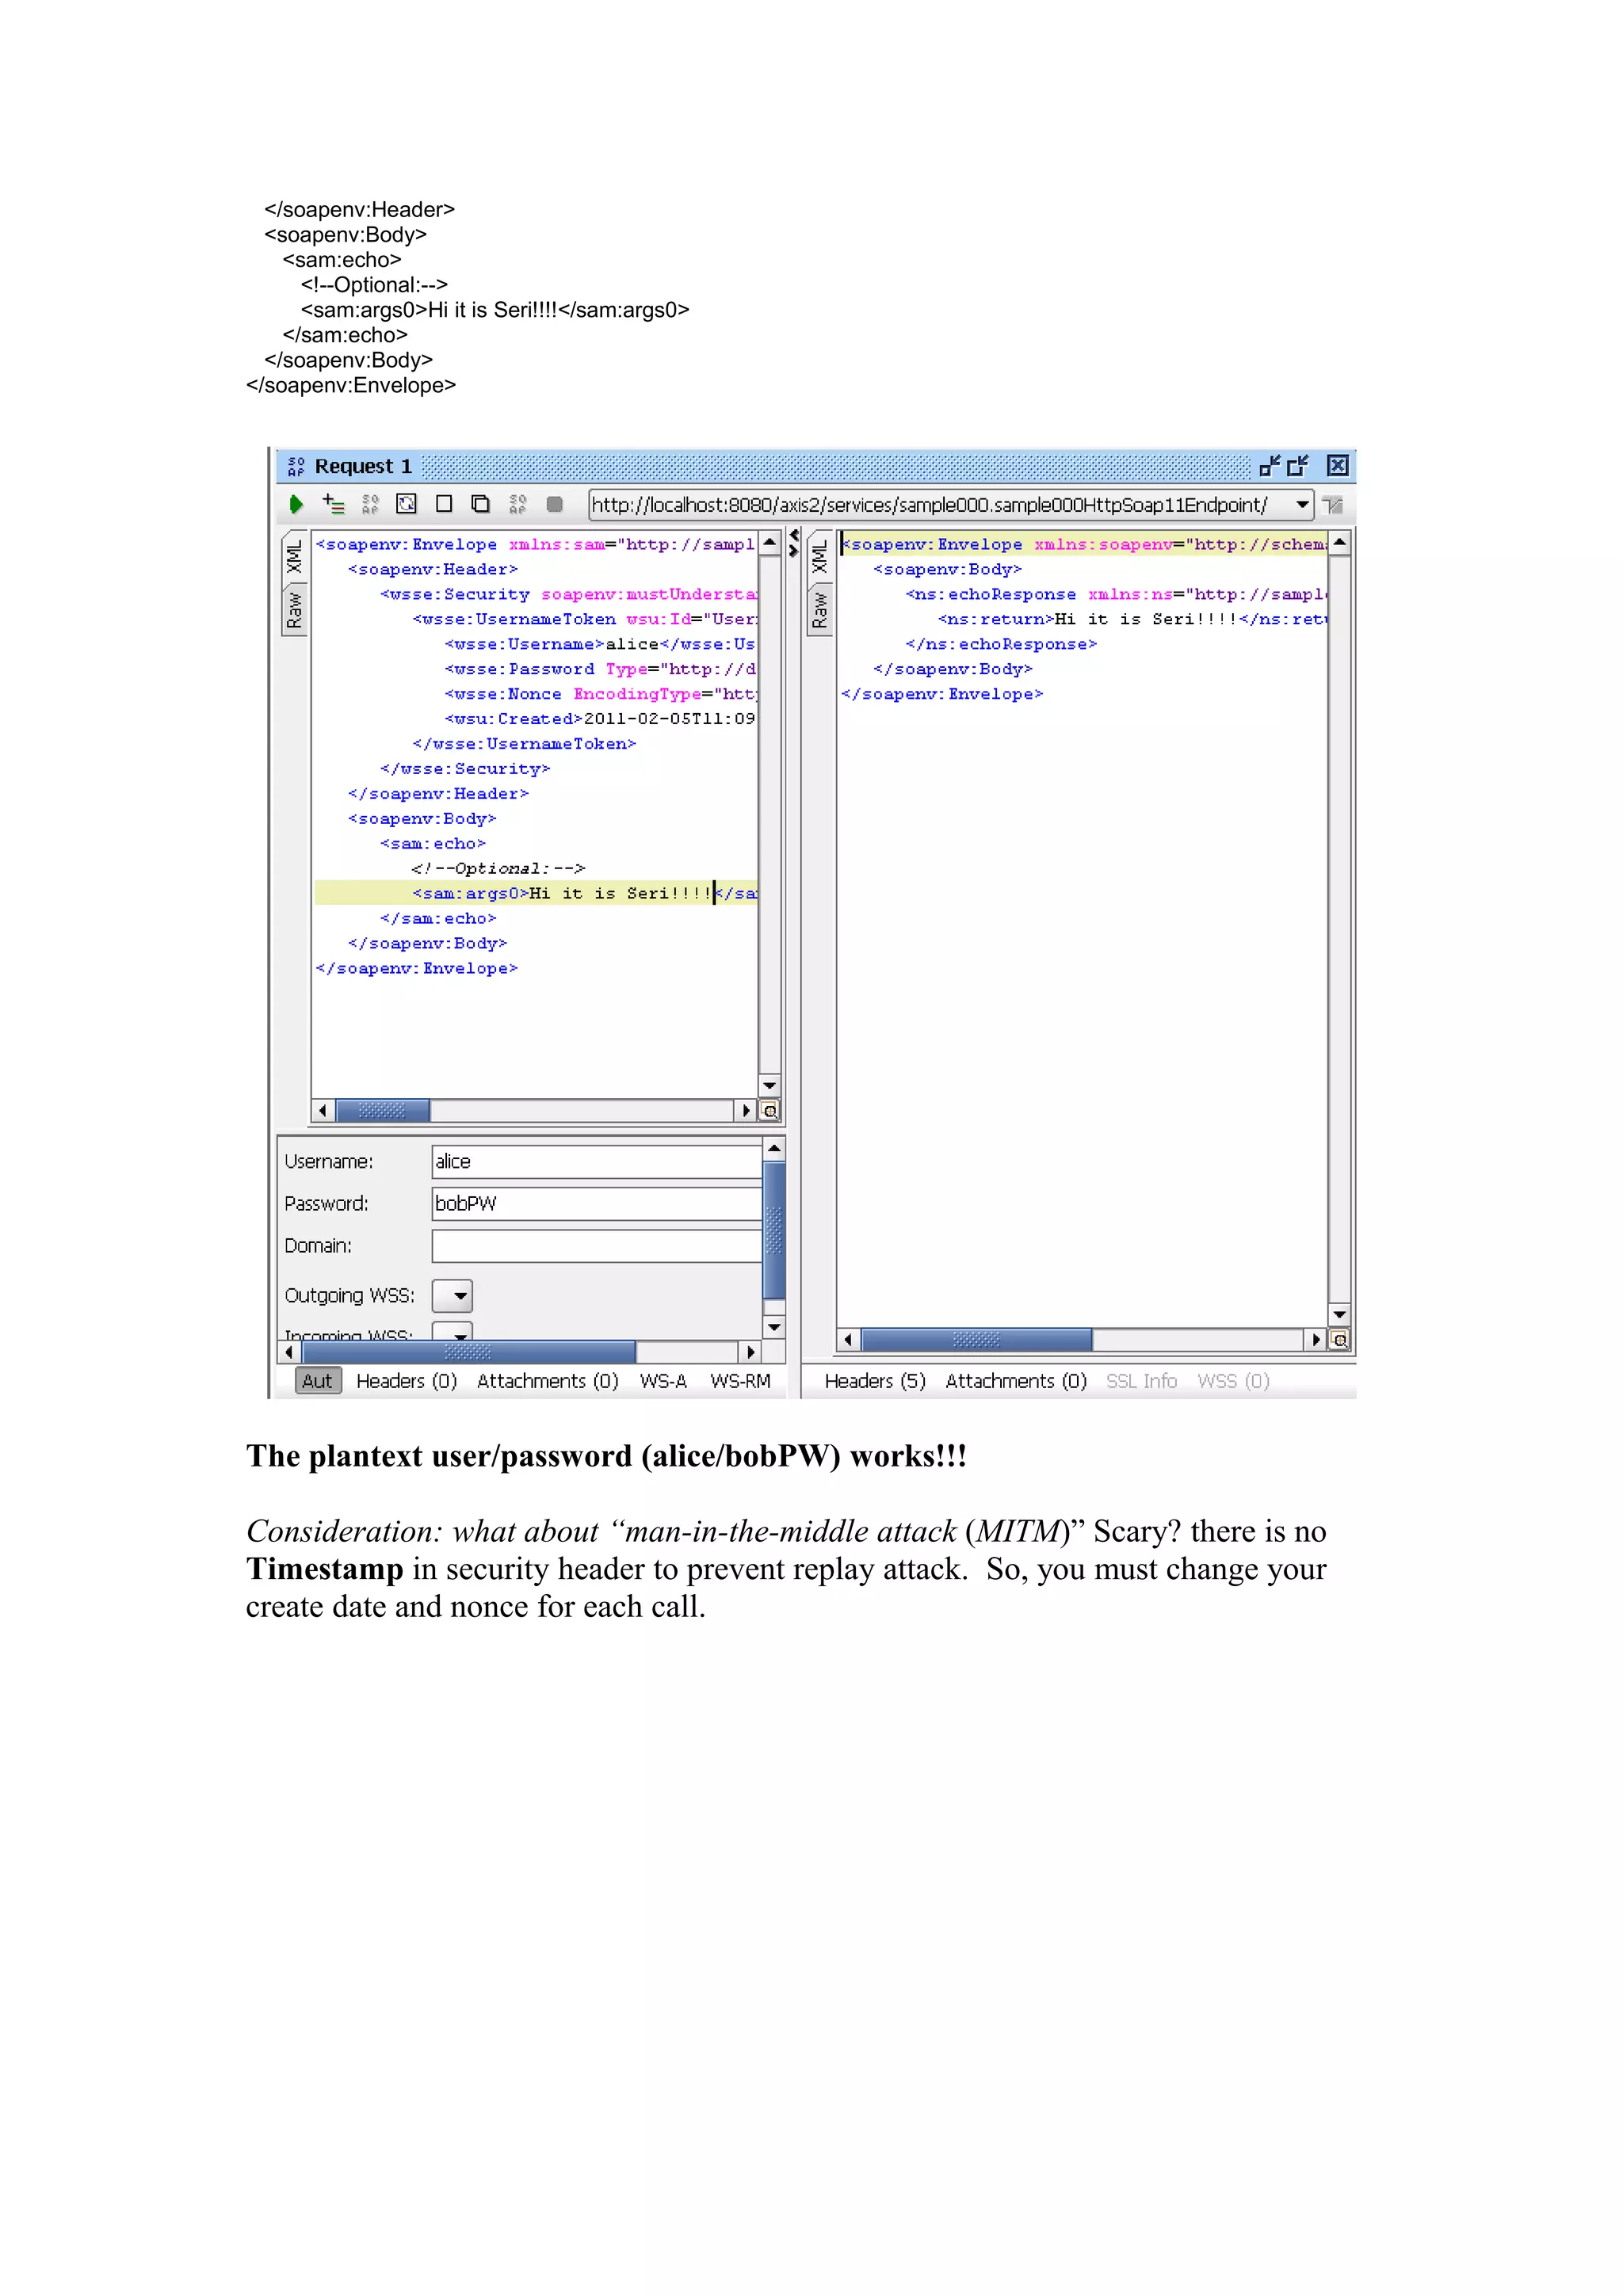Open the response Headers (5) tab

click(x=875, y=1381)
